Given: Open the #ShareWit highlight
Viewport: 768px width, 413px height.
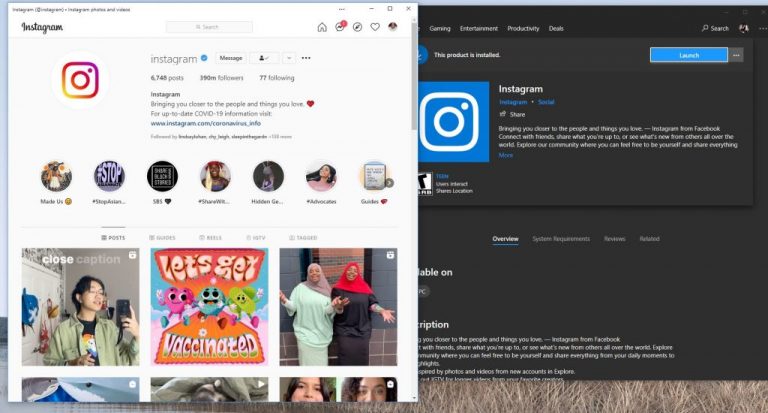Looking at the screenshot, I should coord(215,176).
